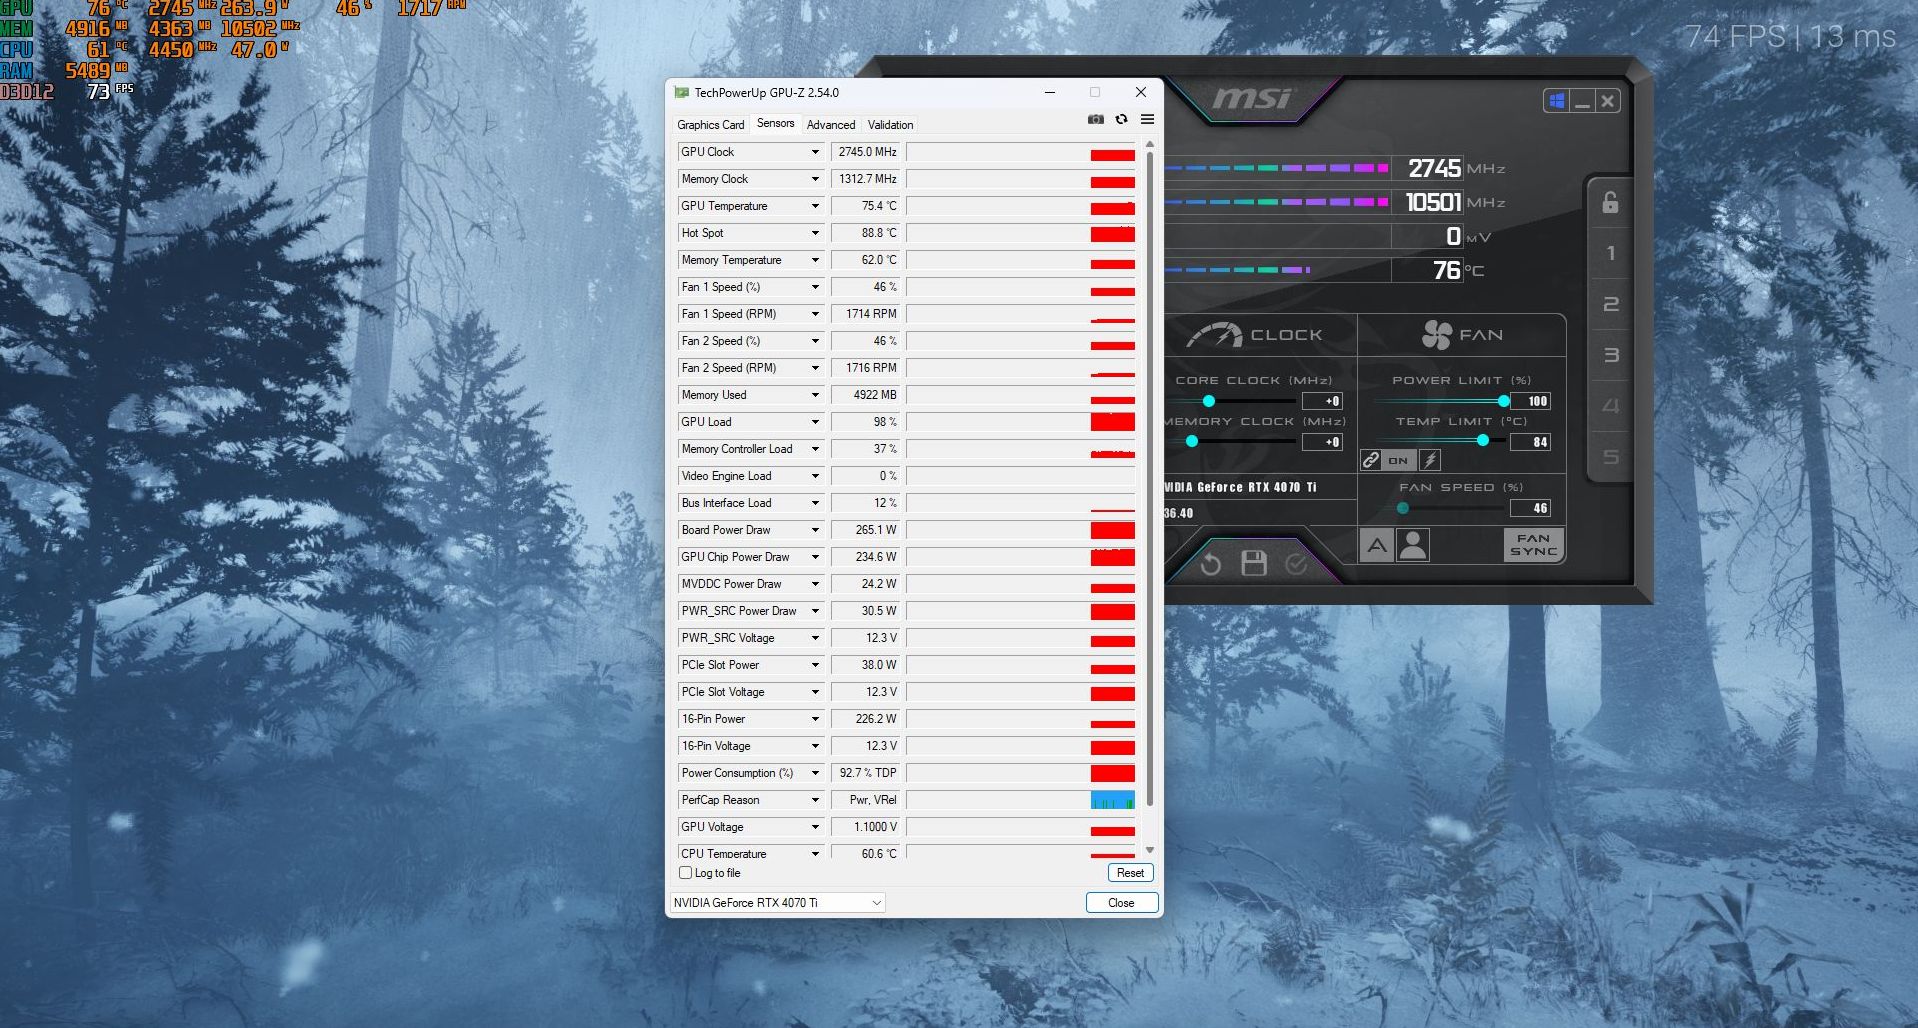Select Afterburner profile slot 1
Screen dimensions: 1918x1028
point(1610,253)
